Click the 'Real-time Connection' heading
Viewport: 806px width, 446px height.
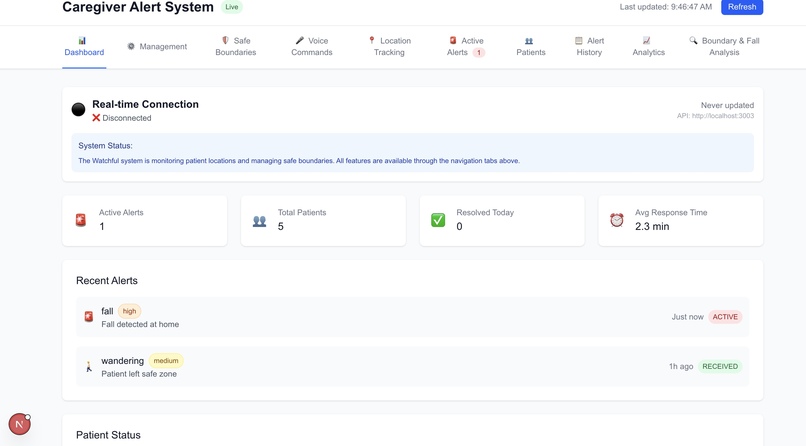(145, 104)
